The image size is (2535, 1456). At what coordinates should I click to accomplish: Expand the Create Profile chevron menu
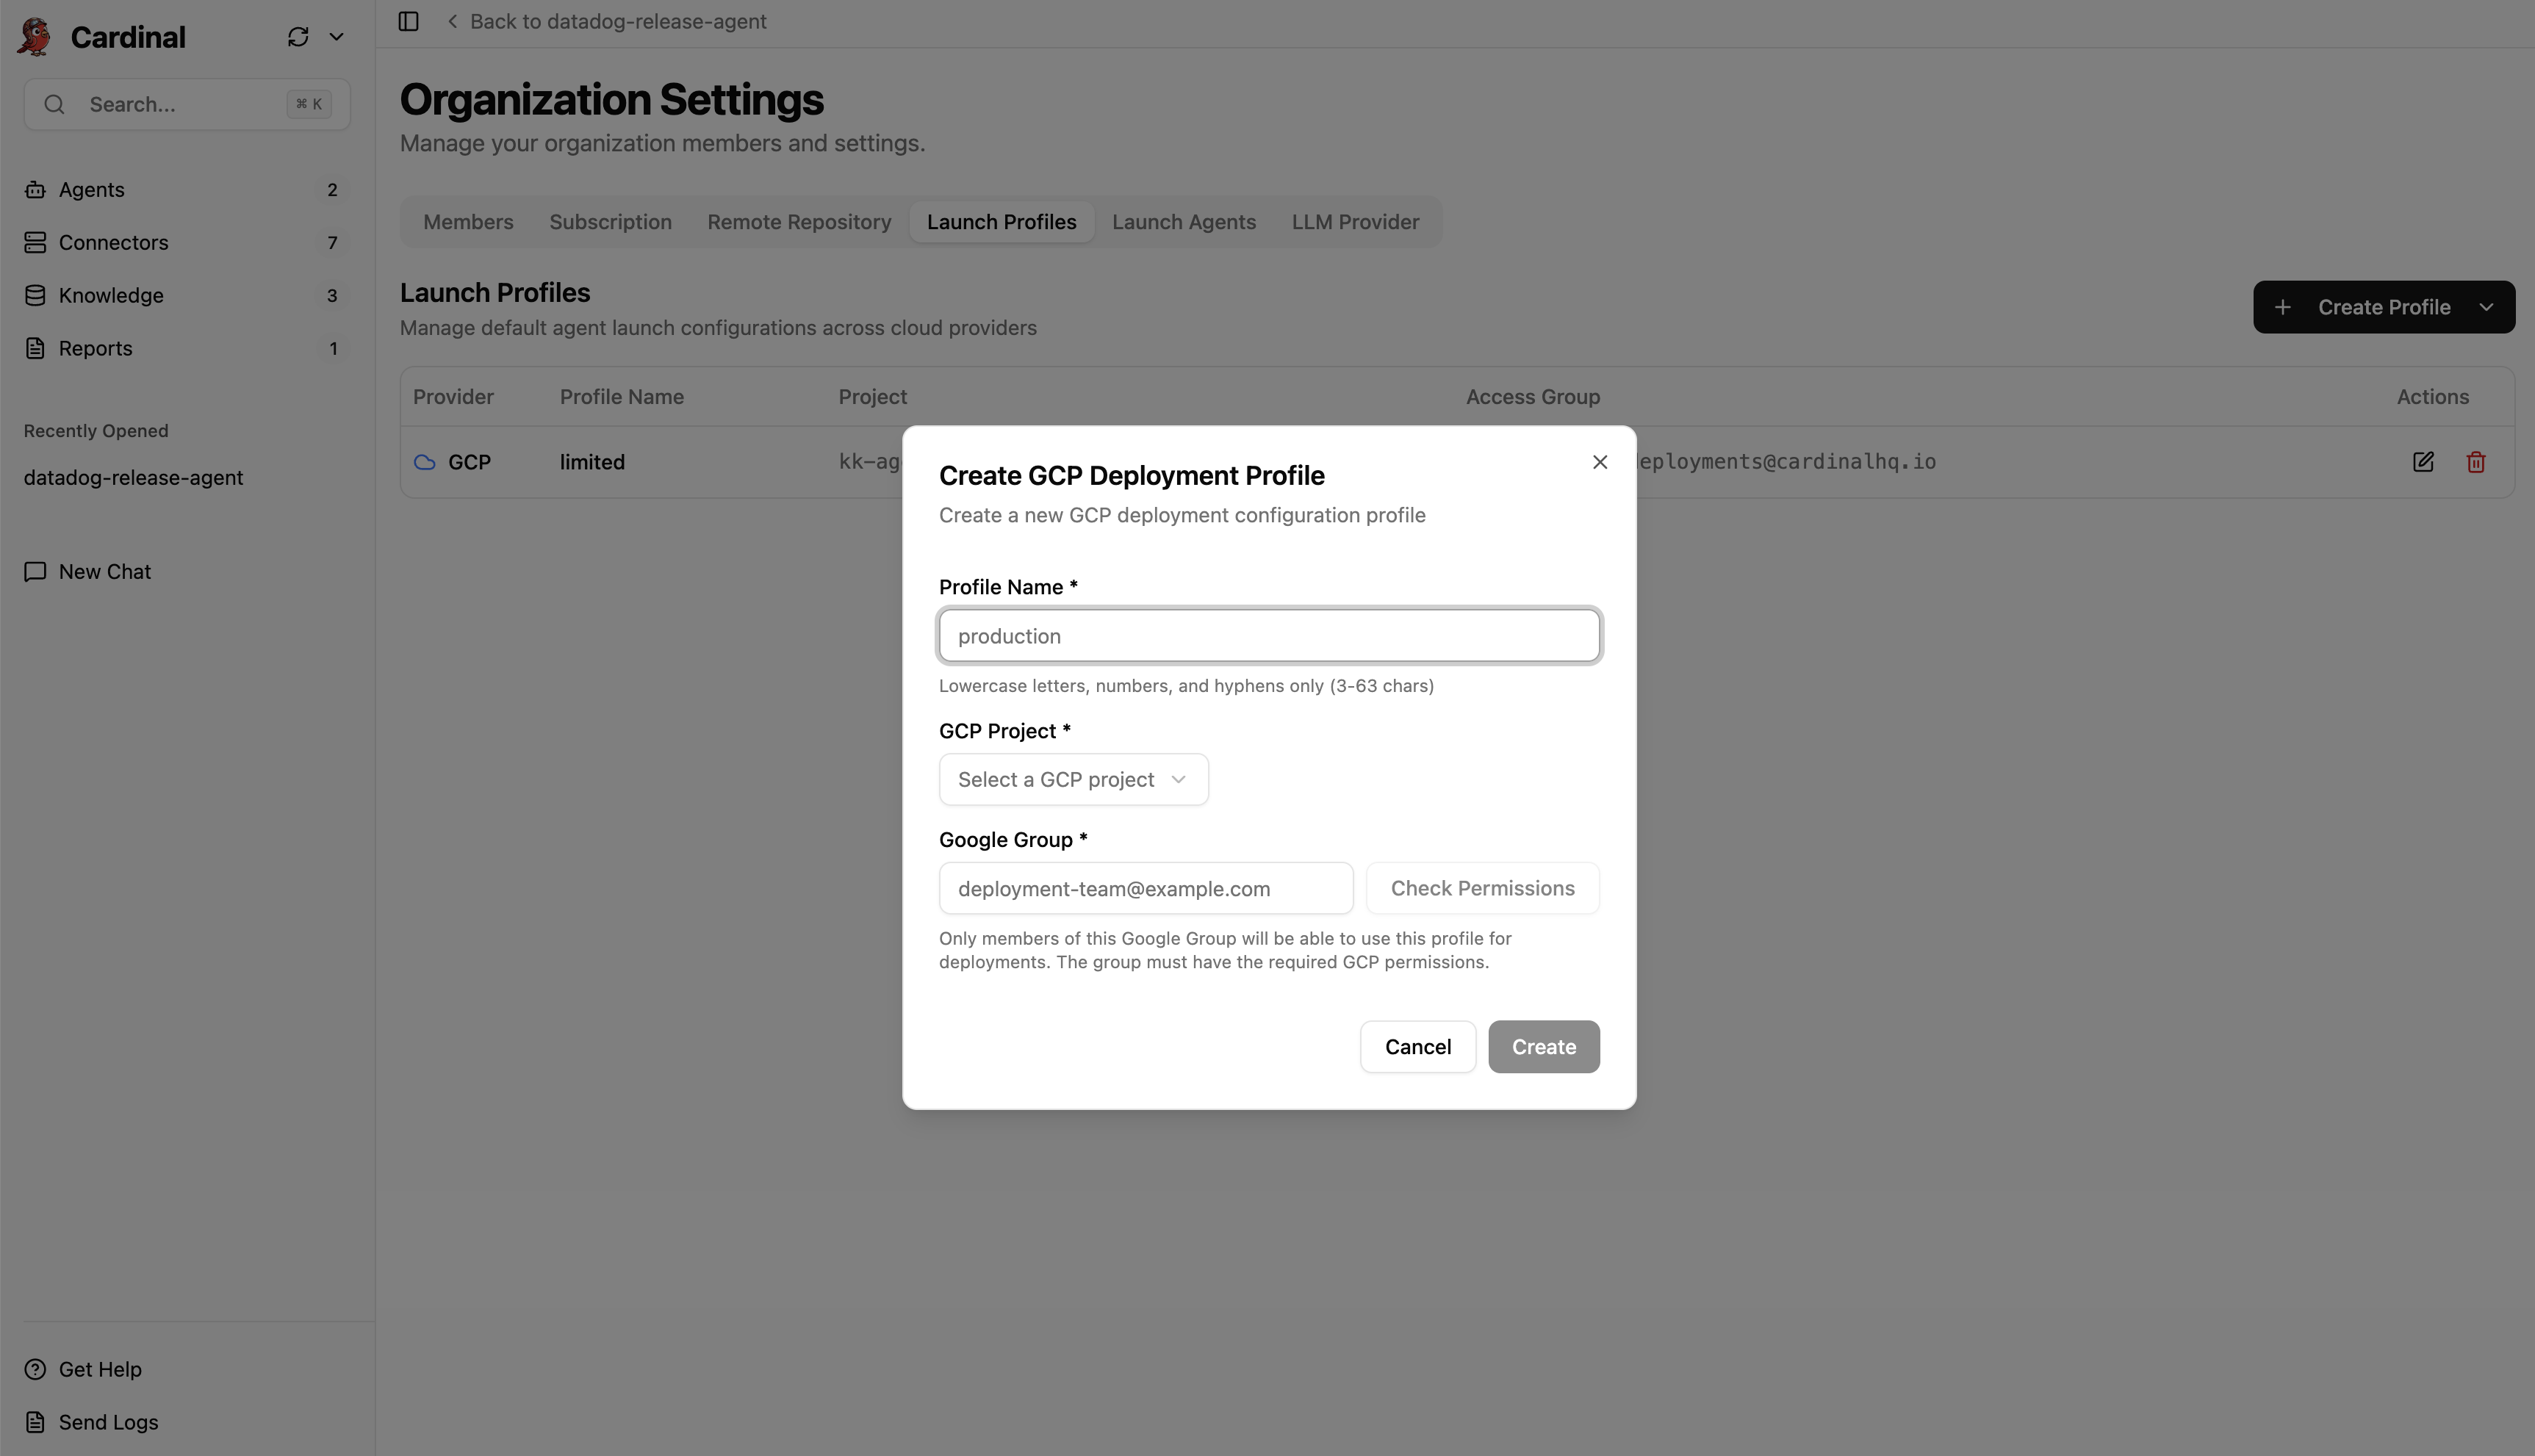pyautogui.click(x=2487, y=307)
